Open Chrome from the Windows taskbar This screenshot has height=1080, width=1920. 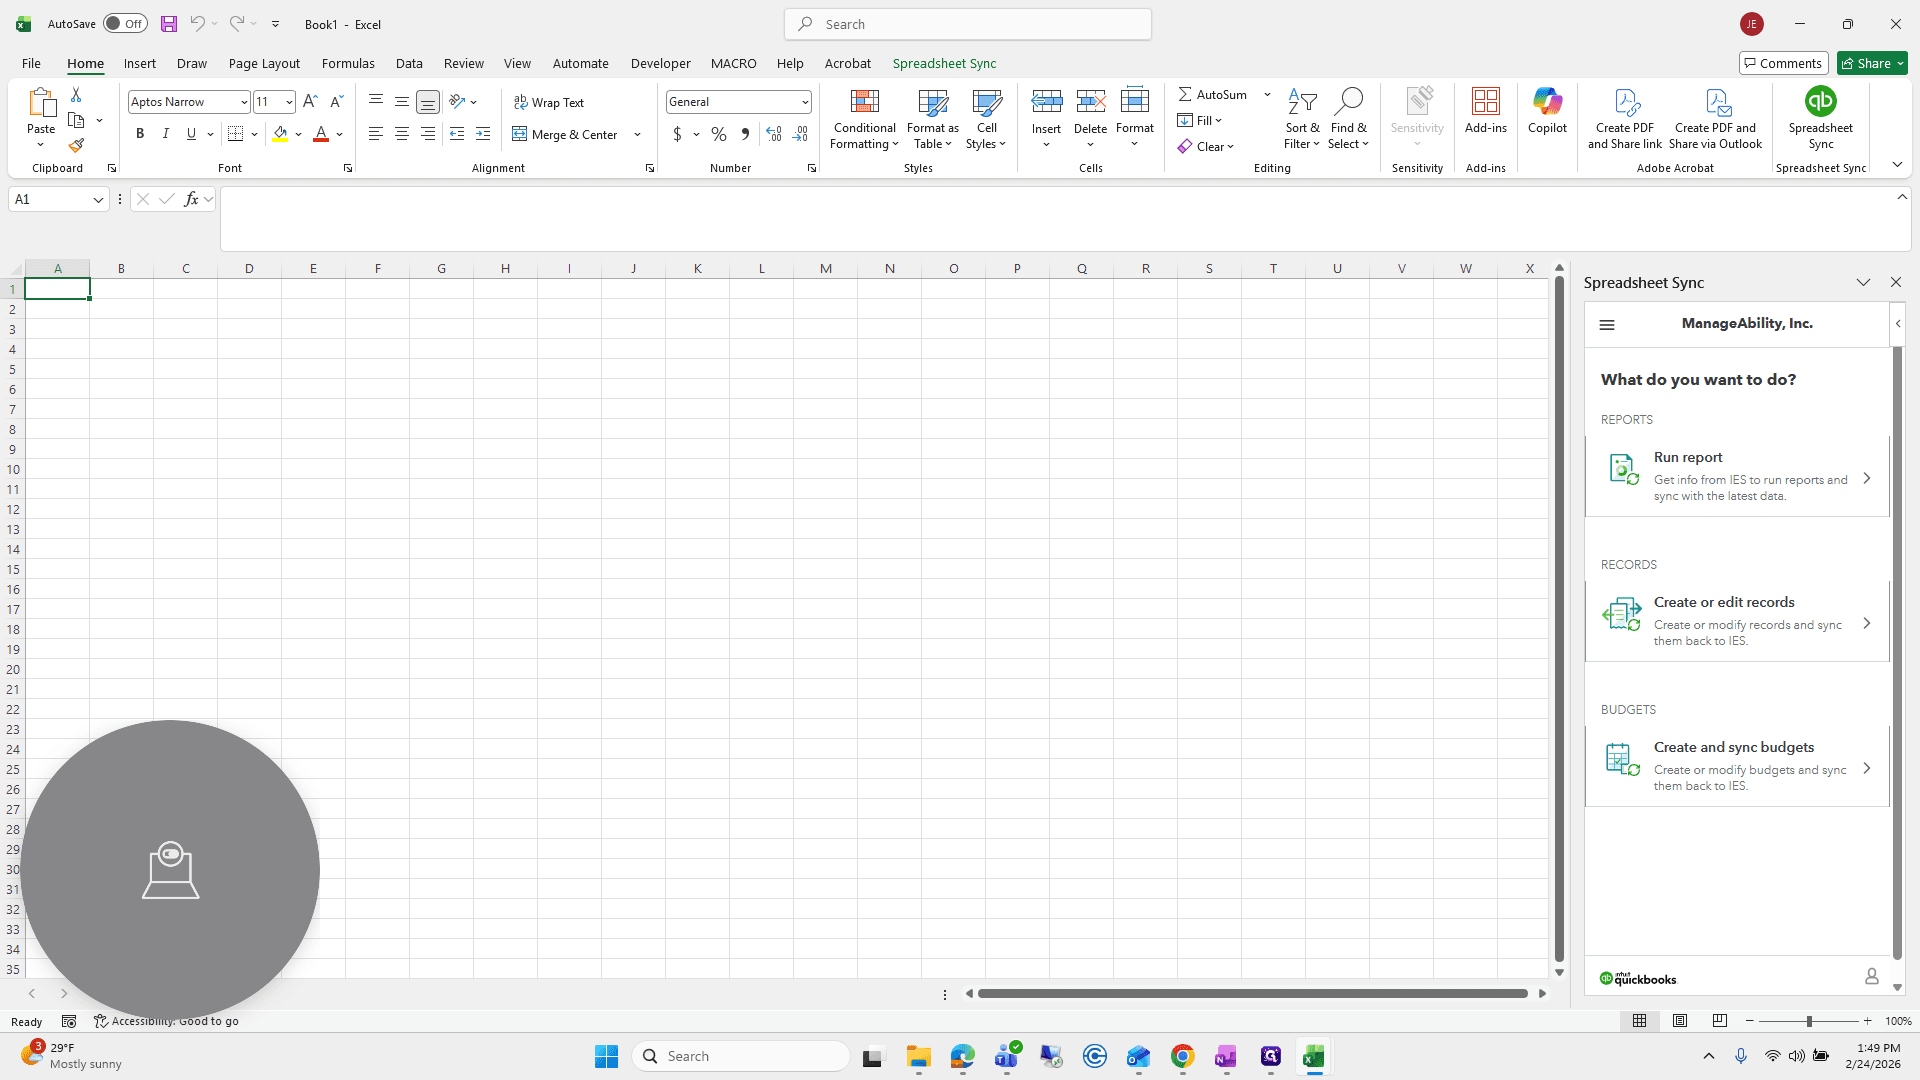coord(1182,1057)
